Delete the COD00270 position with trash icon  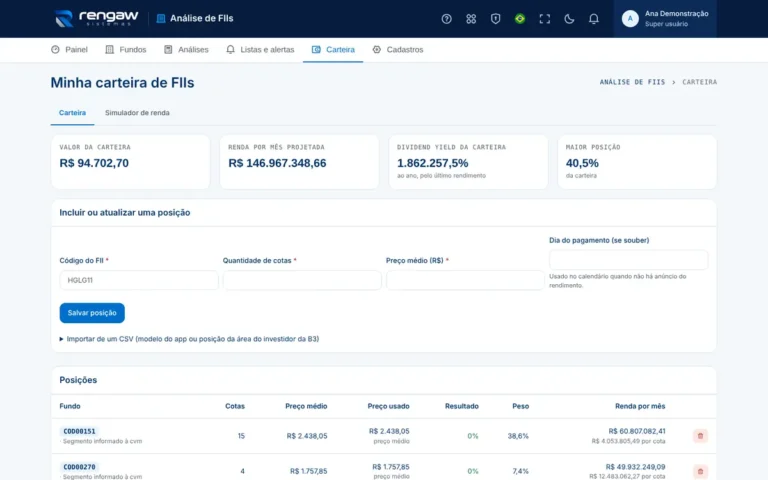pos(700,471)
